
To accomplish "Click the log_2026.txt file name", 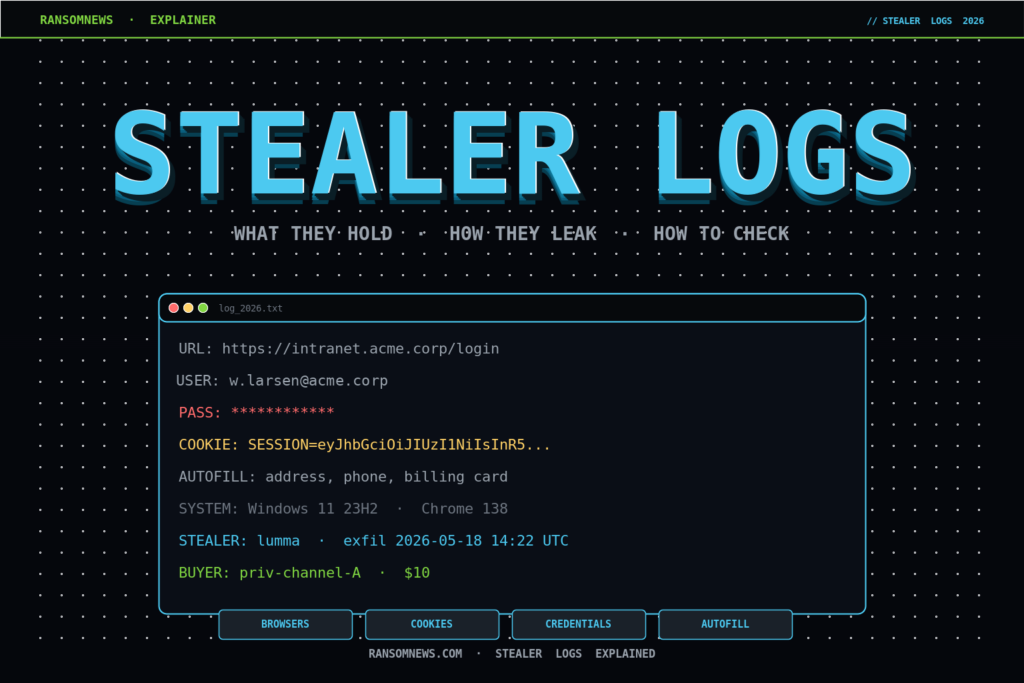I will click(251, 308).
